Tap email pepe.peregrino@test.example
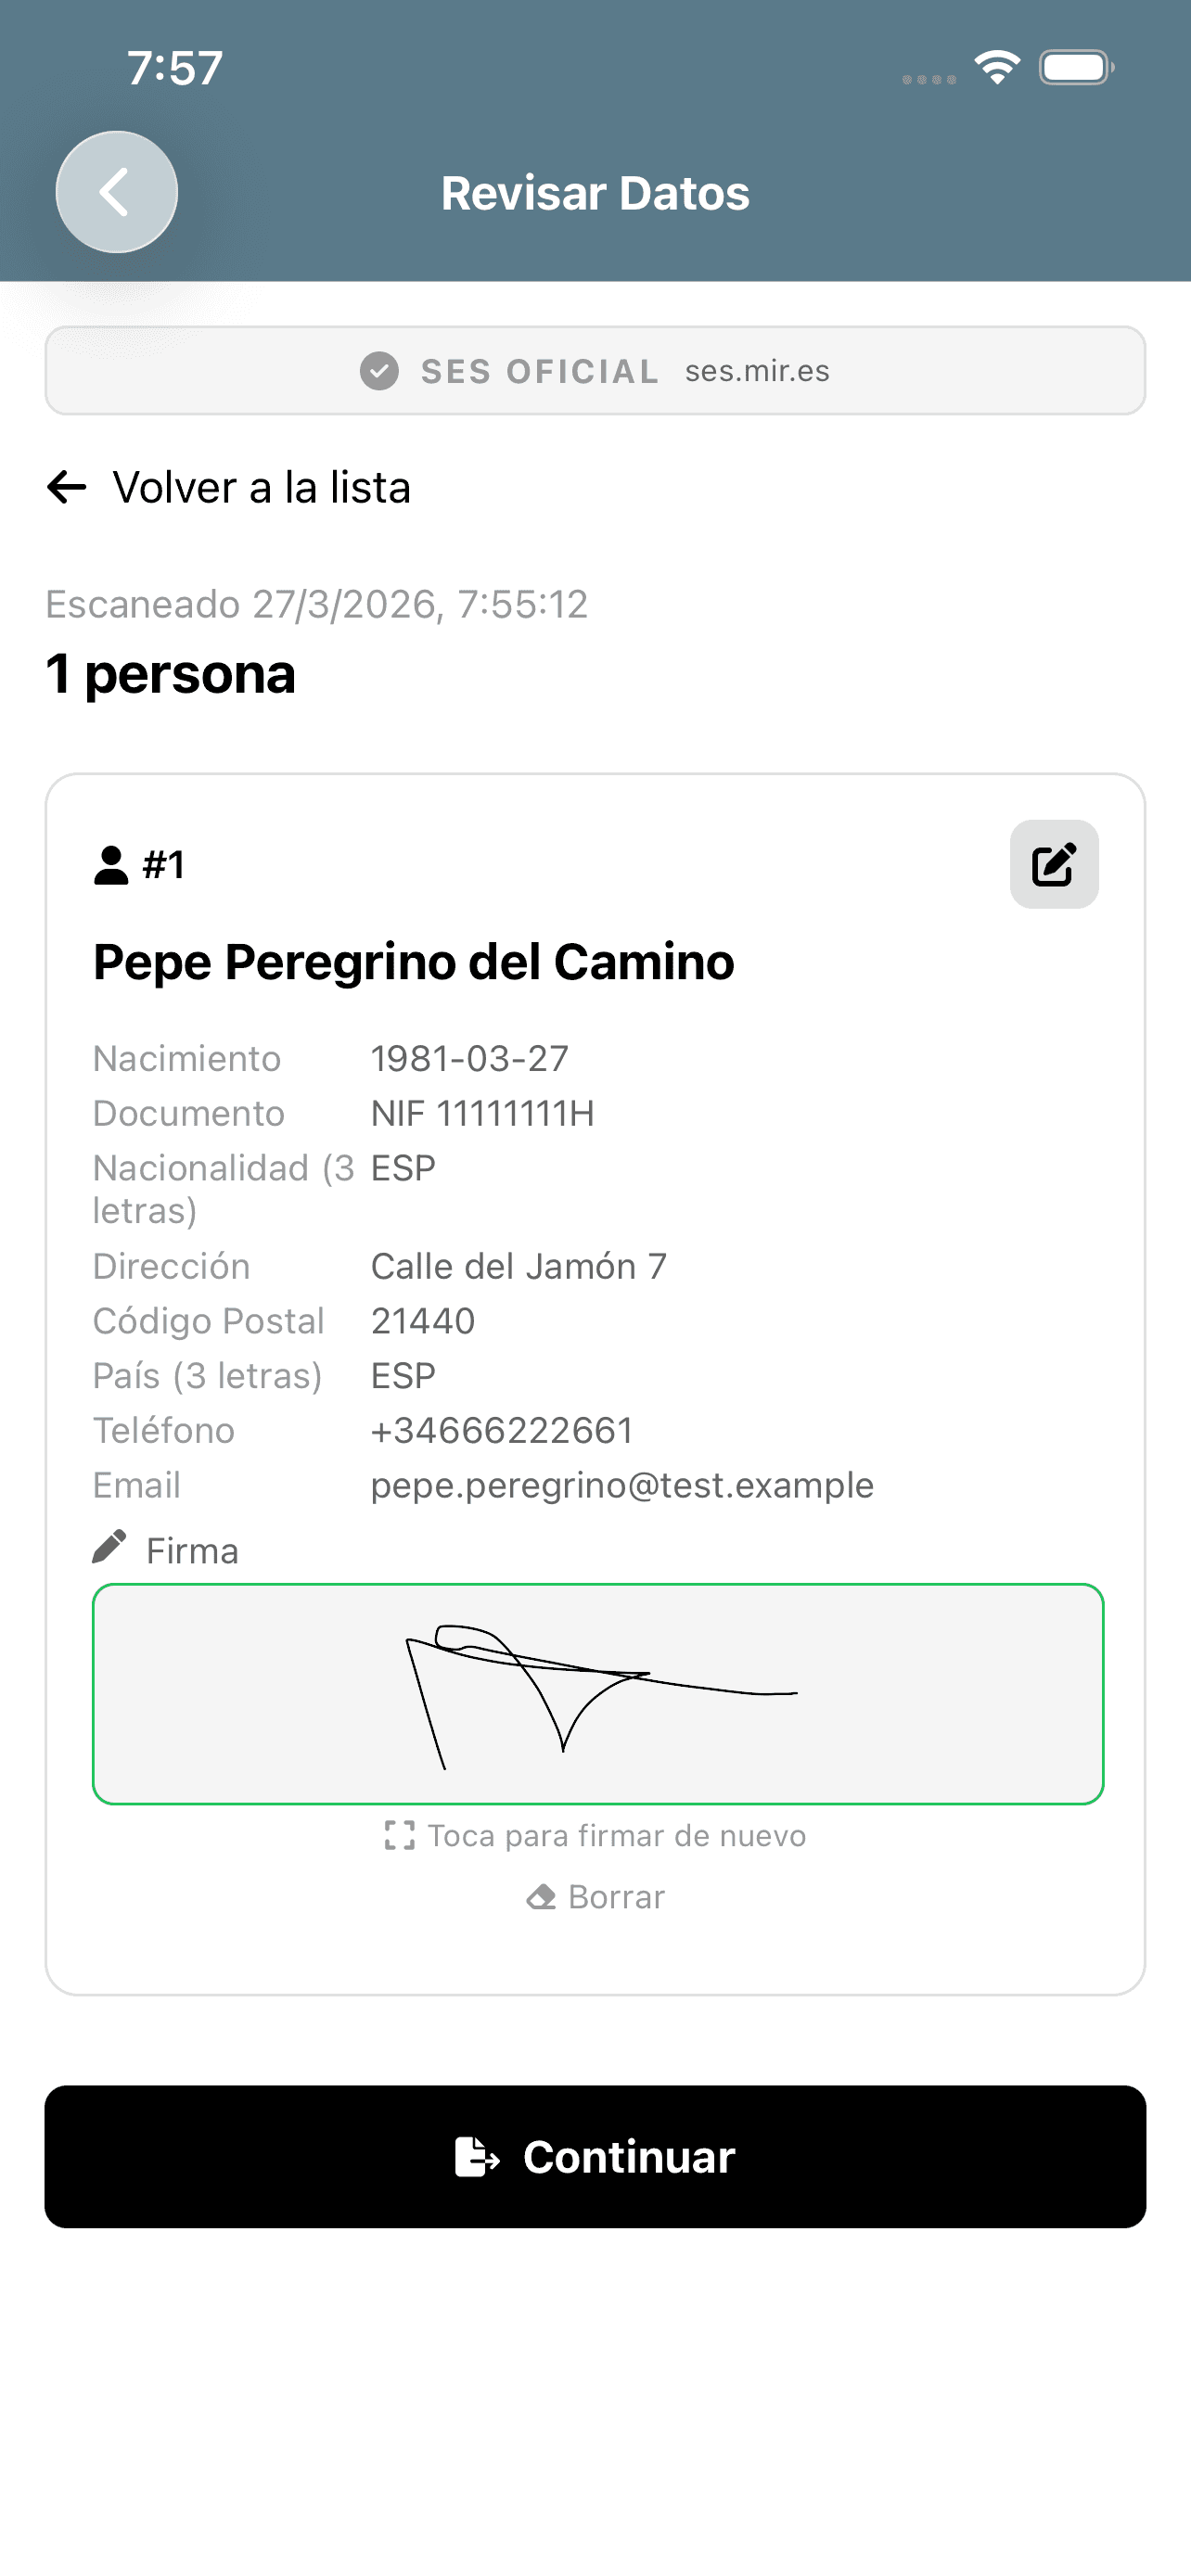 (x=621, y=1485)
